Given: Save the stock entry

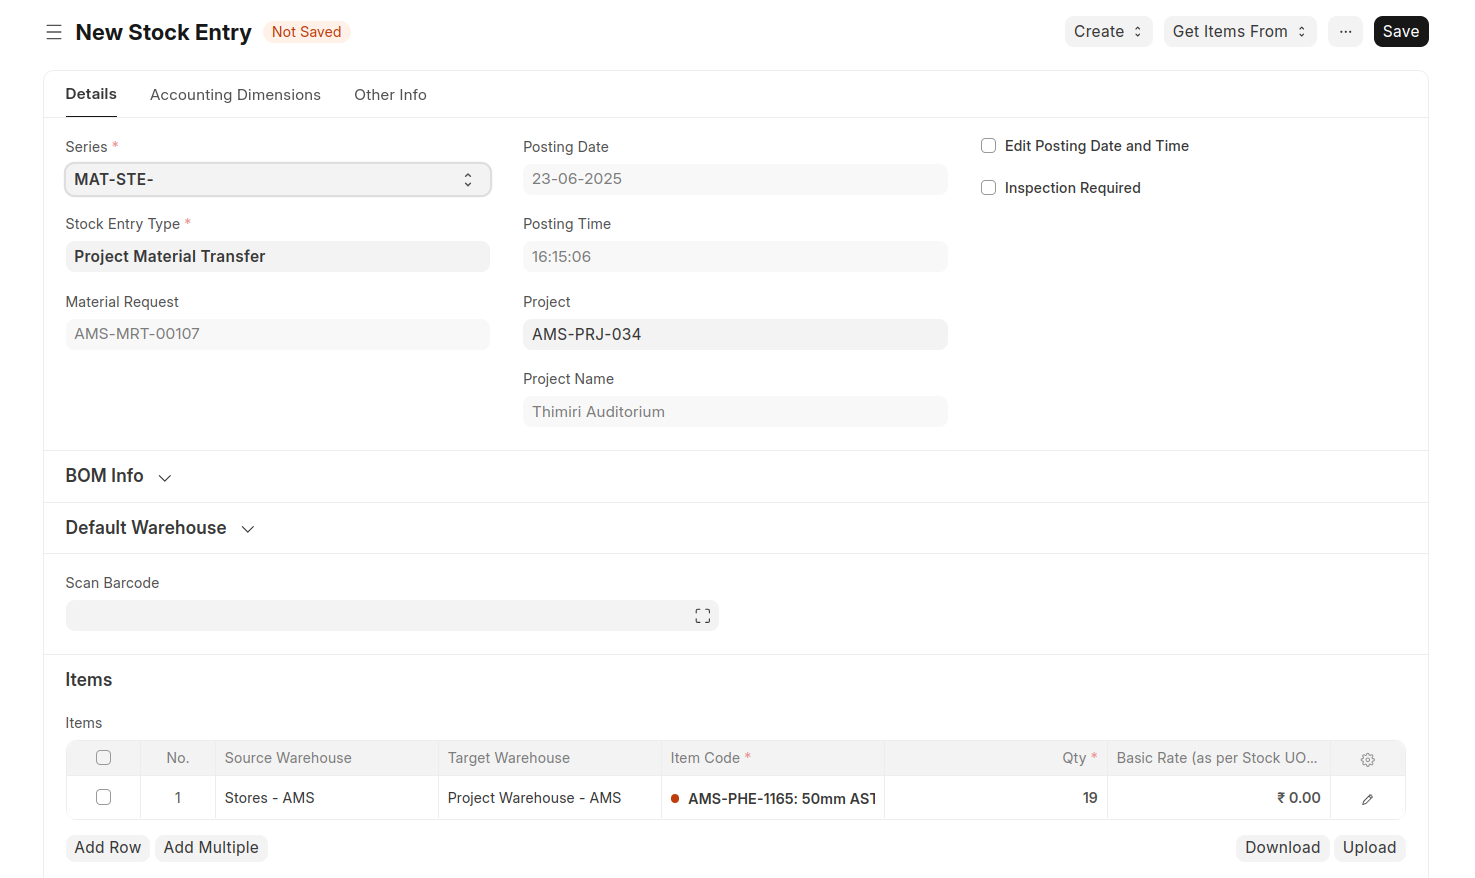Looking at the screenshot, I should coord(1400,32).
